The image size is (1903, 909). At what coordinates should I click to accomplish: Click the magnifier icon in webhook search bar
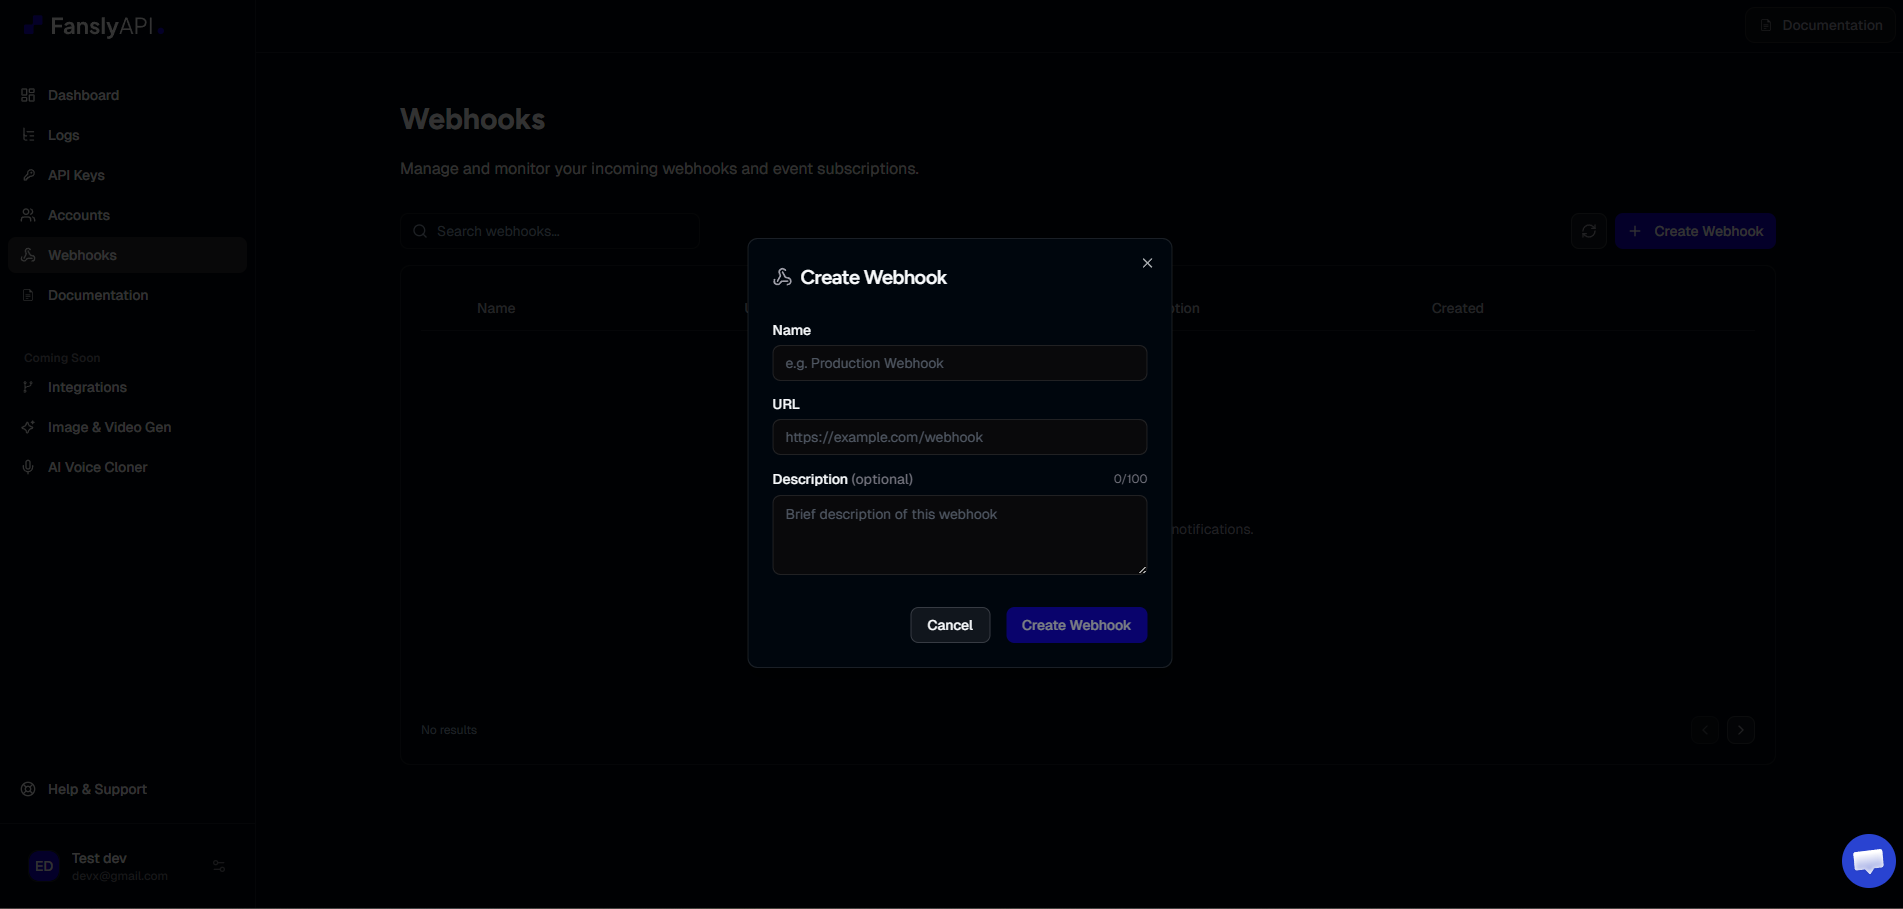point(421,230)
